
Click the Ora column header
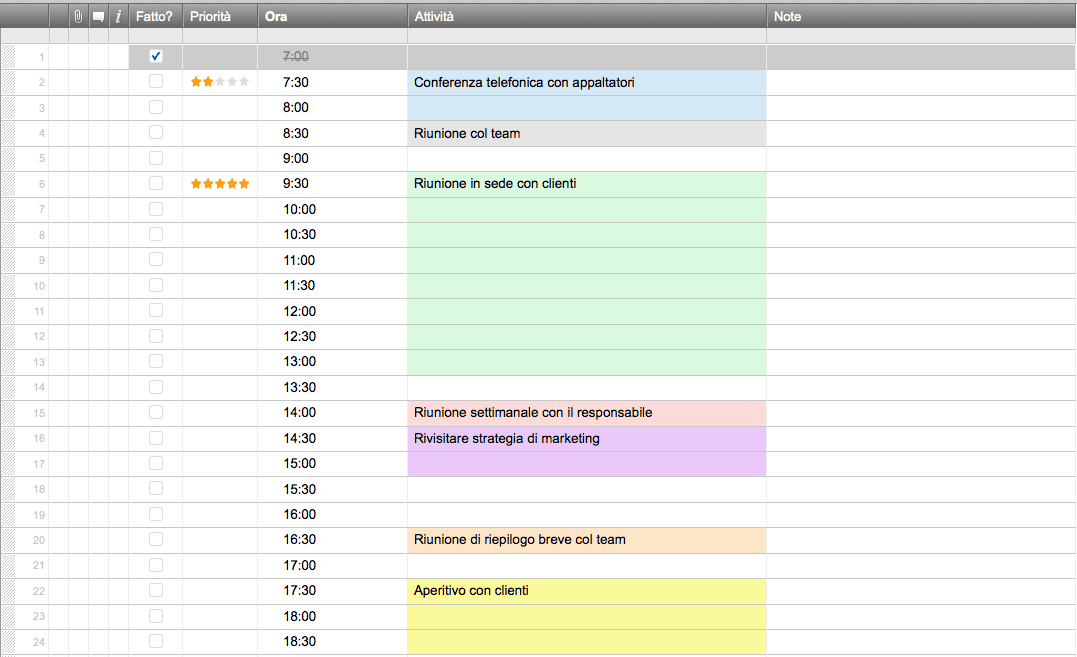pos(332,16)
